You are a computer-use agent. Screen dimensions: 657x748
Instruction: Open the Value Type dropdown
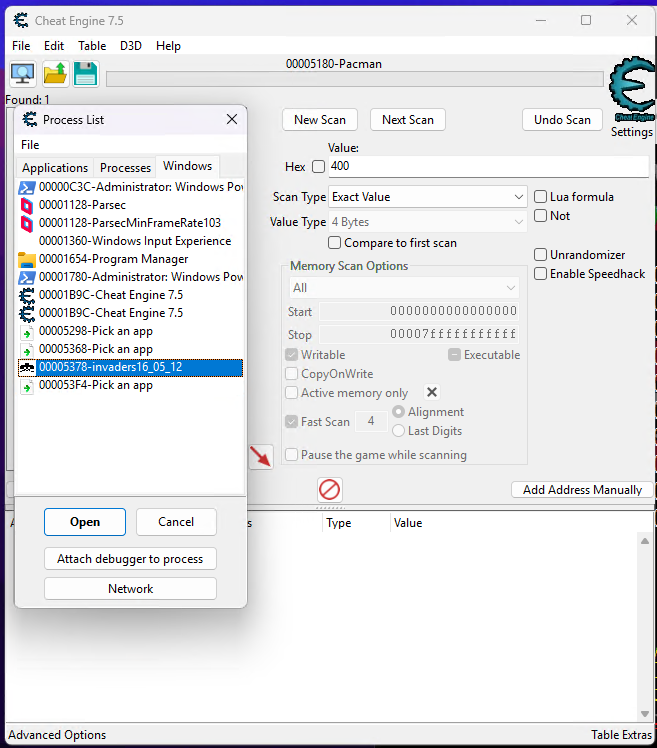click(428, 222)
